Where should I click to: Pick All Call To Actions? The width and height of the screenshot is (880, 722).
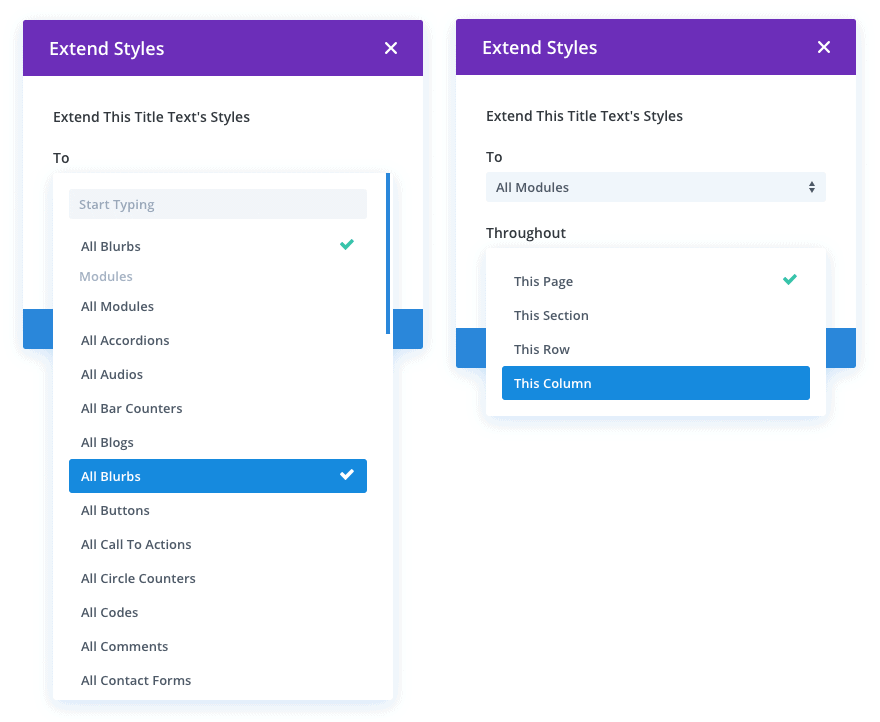[136, 545]
